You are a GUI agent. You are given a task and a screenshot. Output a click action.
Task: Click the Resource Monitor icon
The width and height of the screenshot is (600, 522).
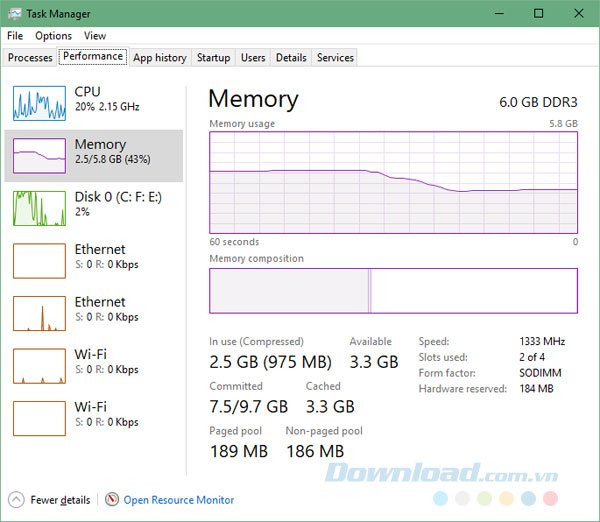point(112,500)
